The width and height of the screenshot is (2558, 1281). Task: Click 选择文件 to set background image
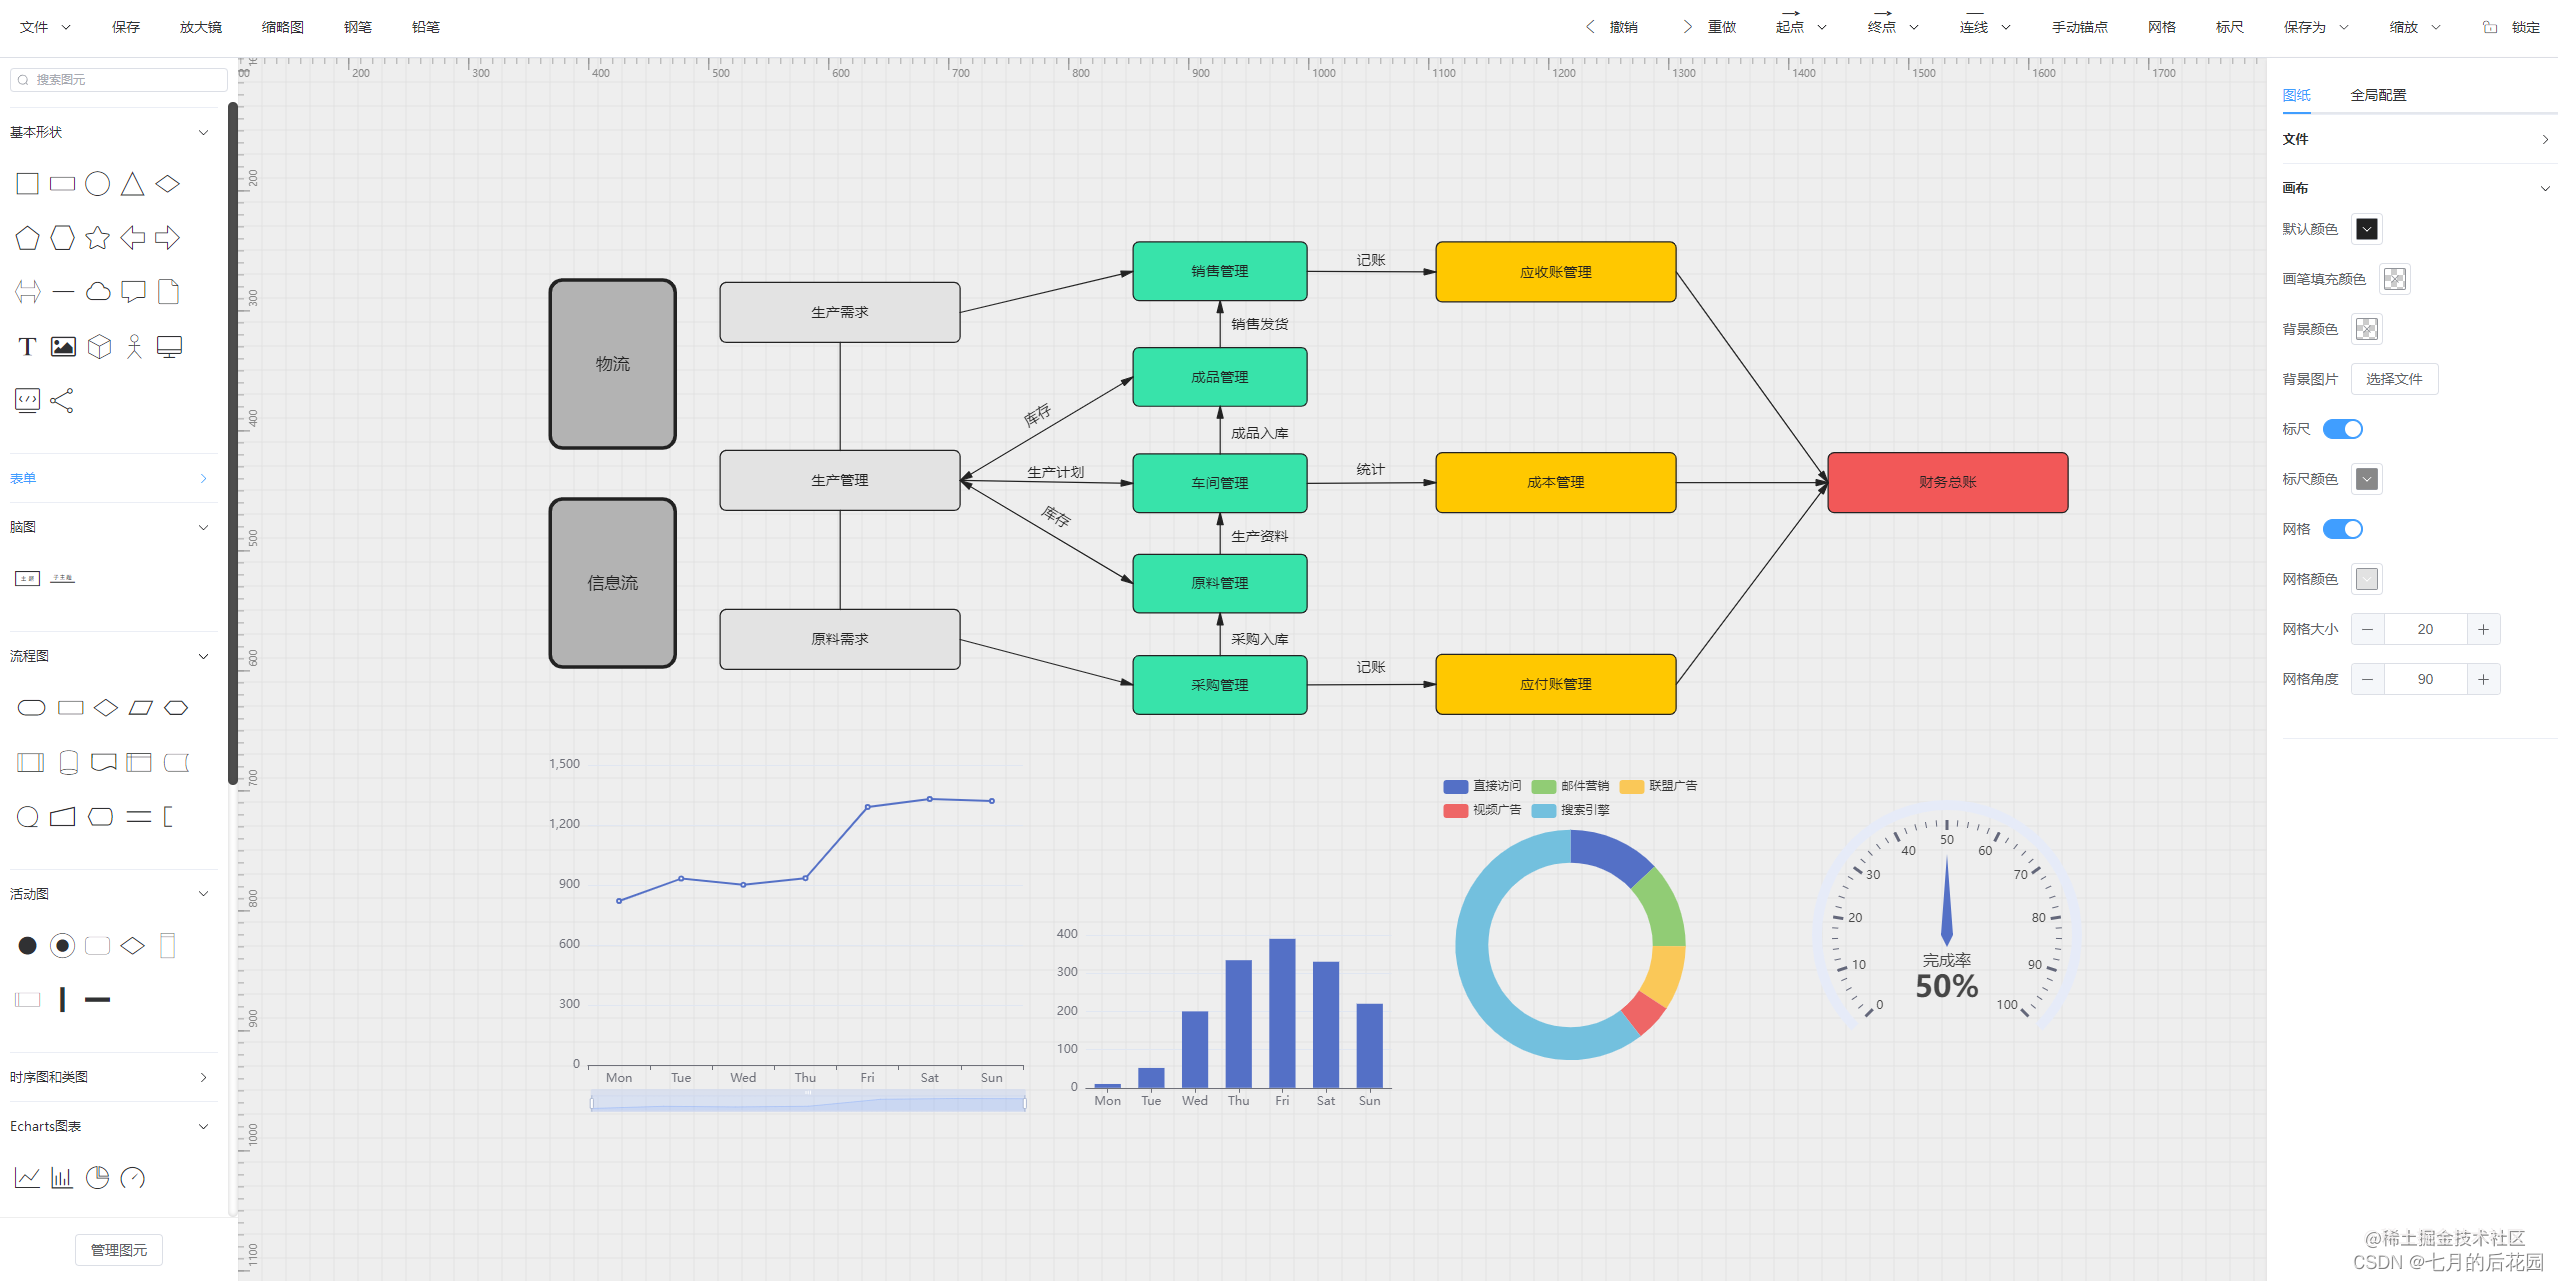[x=2394, y=378]
